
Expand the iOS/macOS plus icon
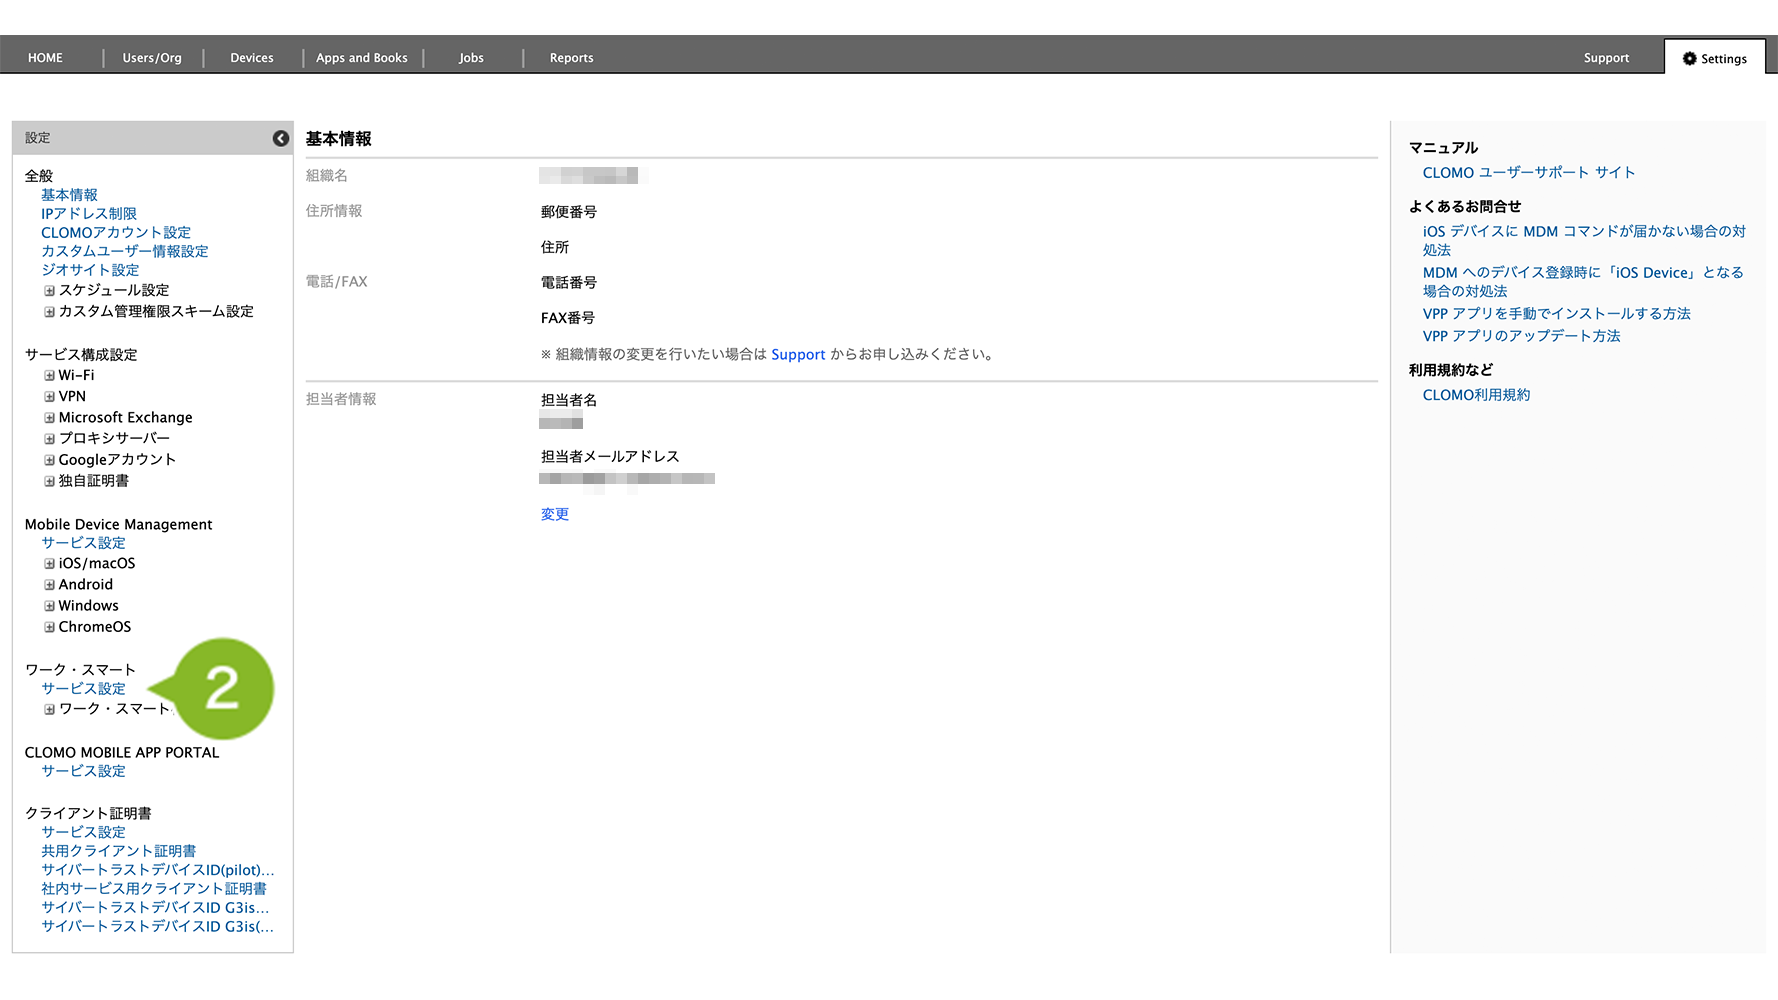pos(49,564)
